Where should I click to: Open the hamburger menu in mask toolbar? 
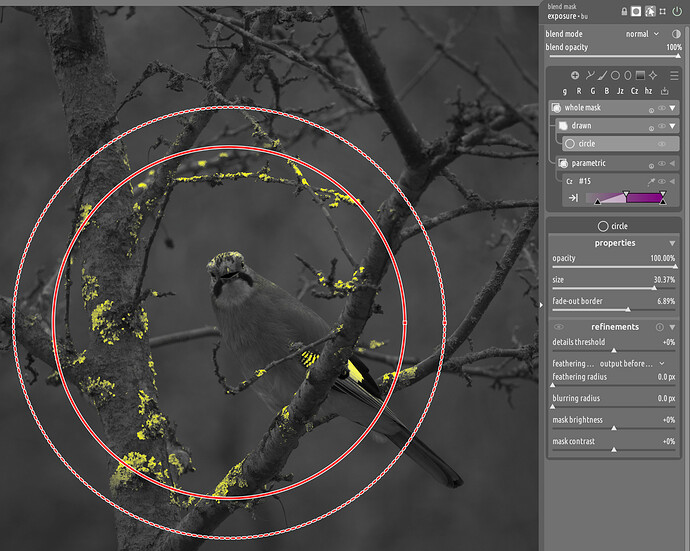tap(674, 76)
